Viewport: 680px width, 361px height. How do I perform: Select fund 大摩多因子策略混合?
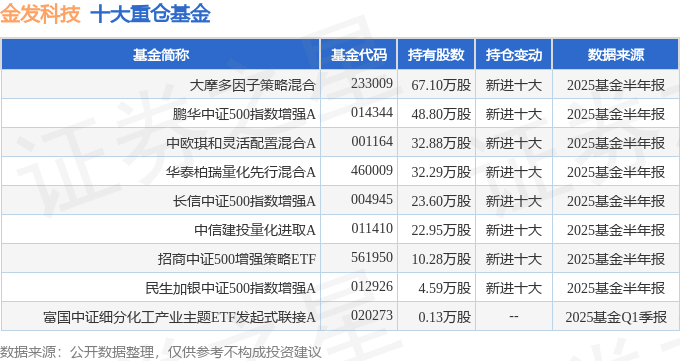252,85
